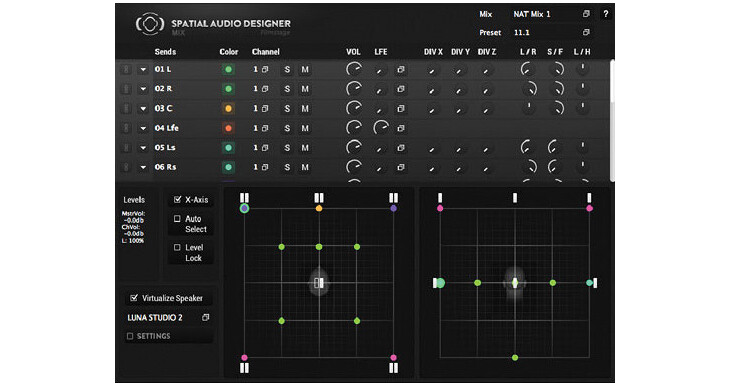
Task: Click the handle icon of 01 L row
Action: point(126,69)
